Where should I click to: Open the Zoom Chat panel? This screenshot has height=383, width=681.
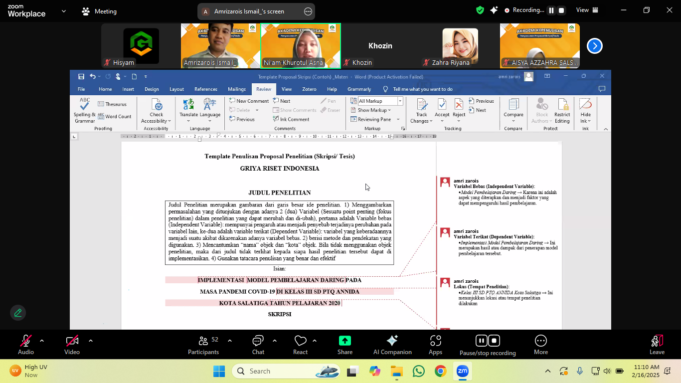tap(258, 345)
